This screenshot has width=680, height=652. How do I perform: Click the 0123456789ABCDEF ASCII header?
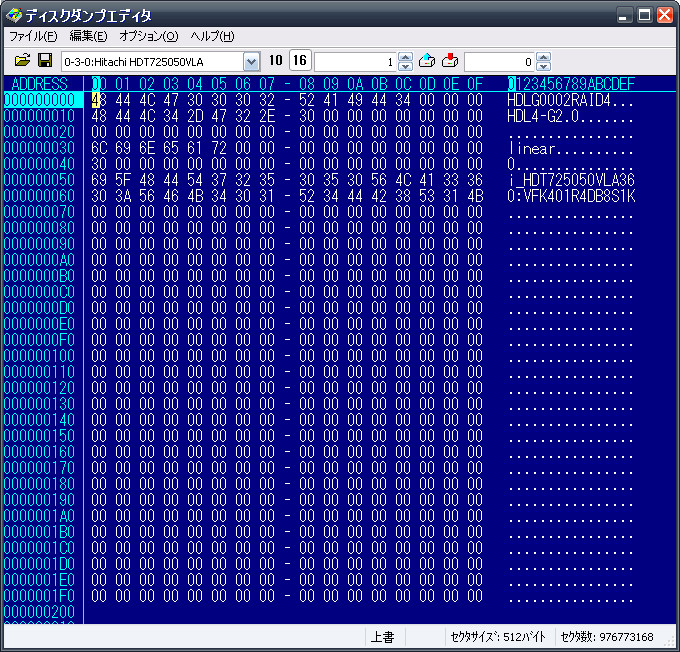click(x=571, y=84)
